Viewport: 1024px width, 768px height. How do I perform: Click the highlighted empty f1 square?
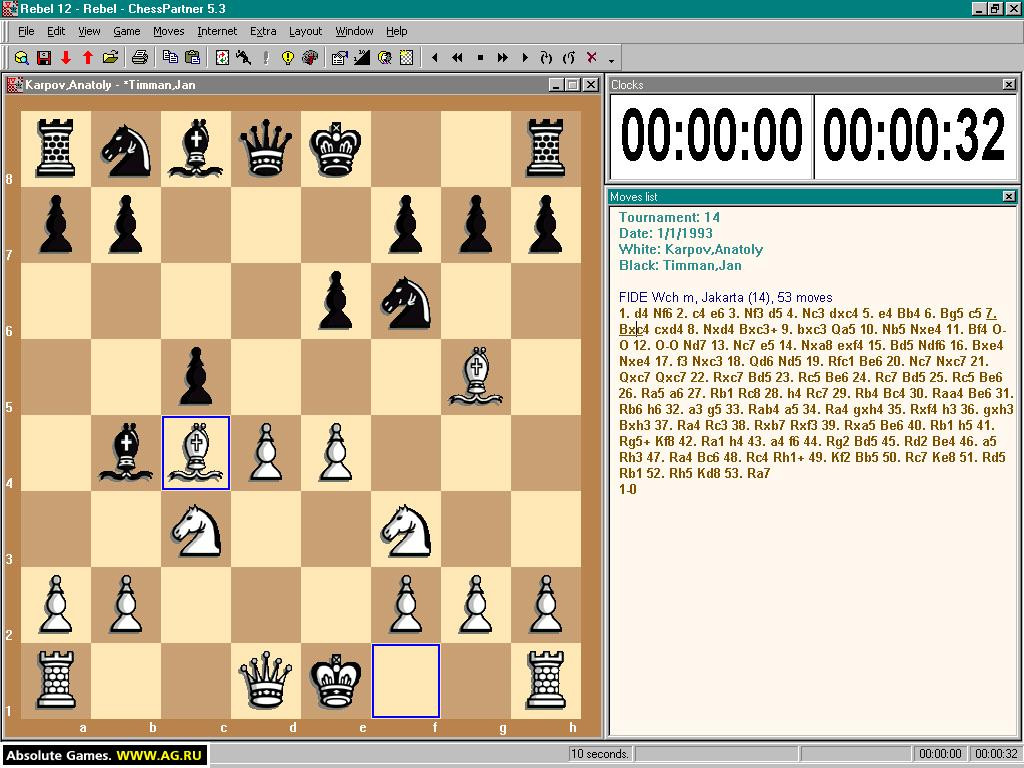(406, 680)
